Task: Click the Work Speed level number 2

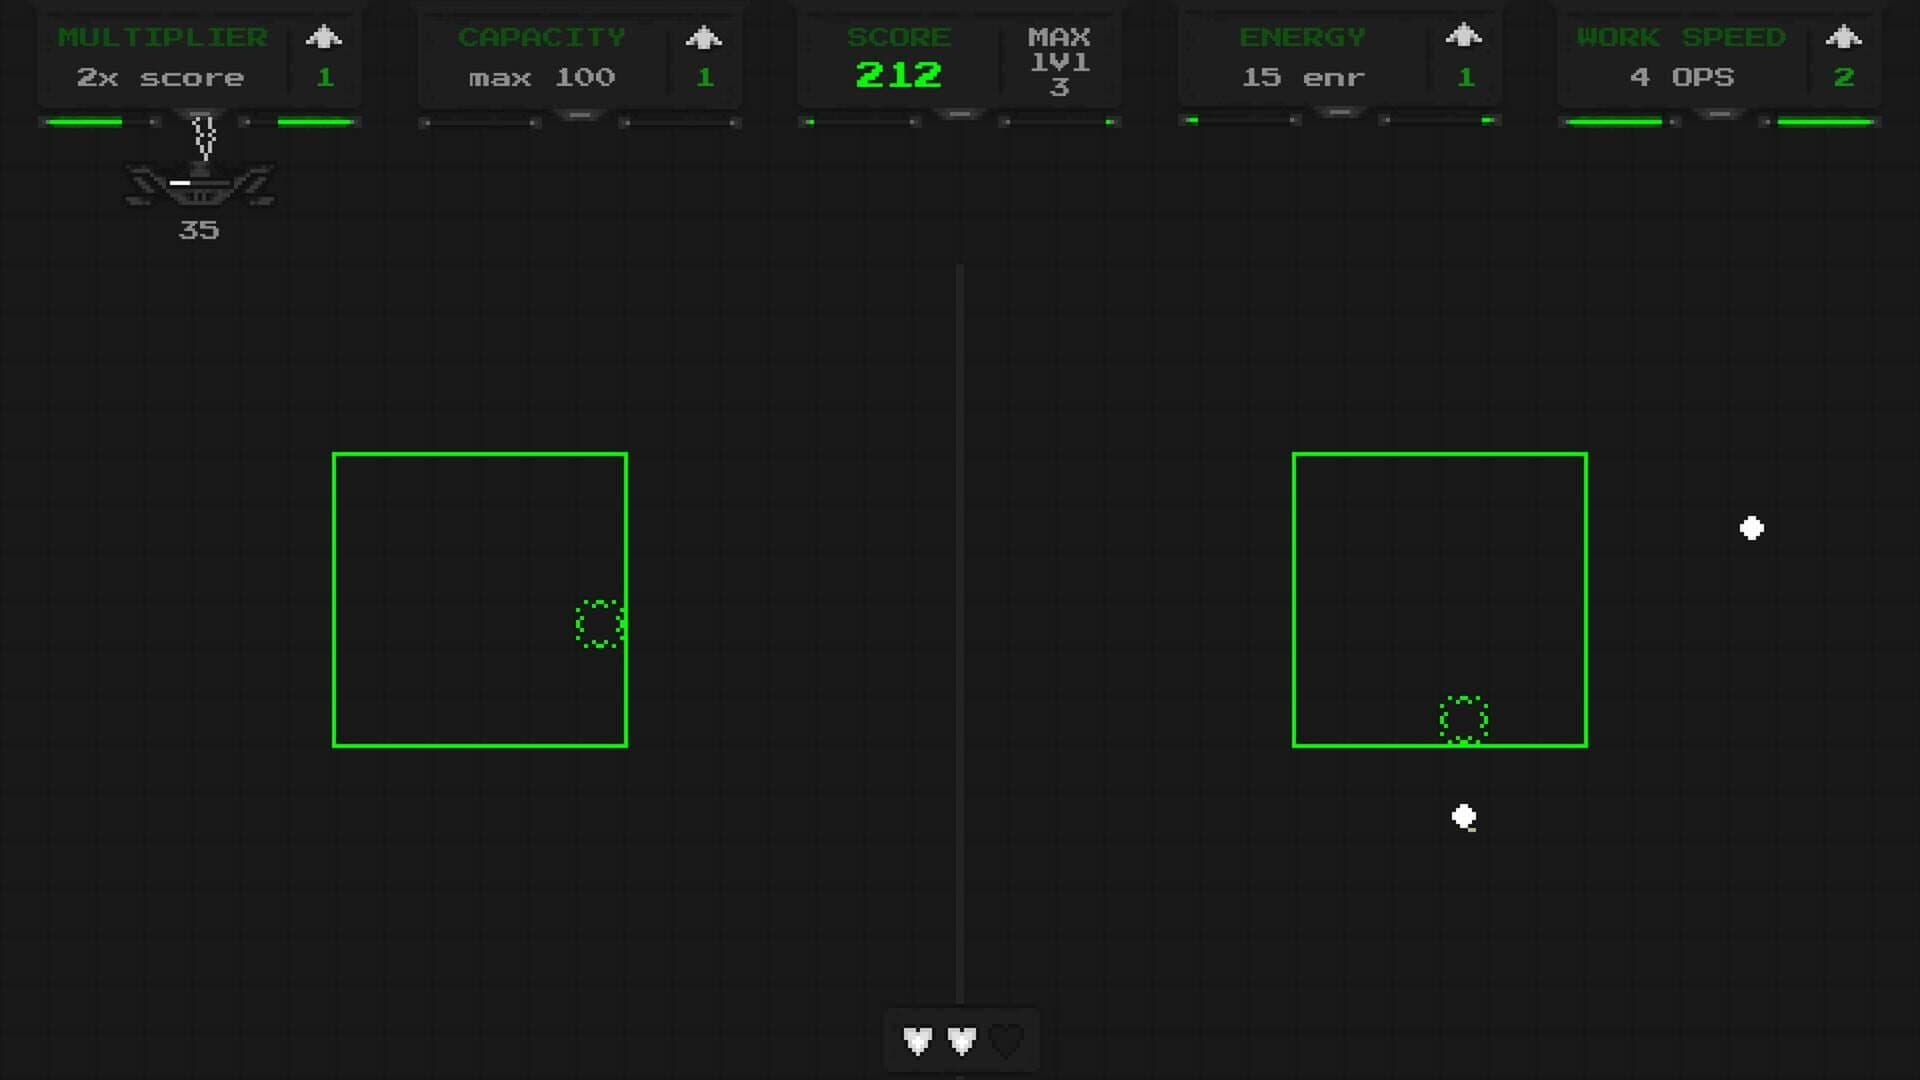Action: (1844, 77)
